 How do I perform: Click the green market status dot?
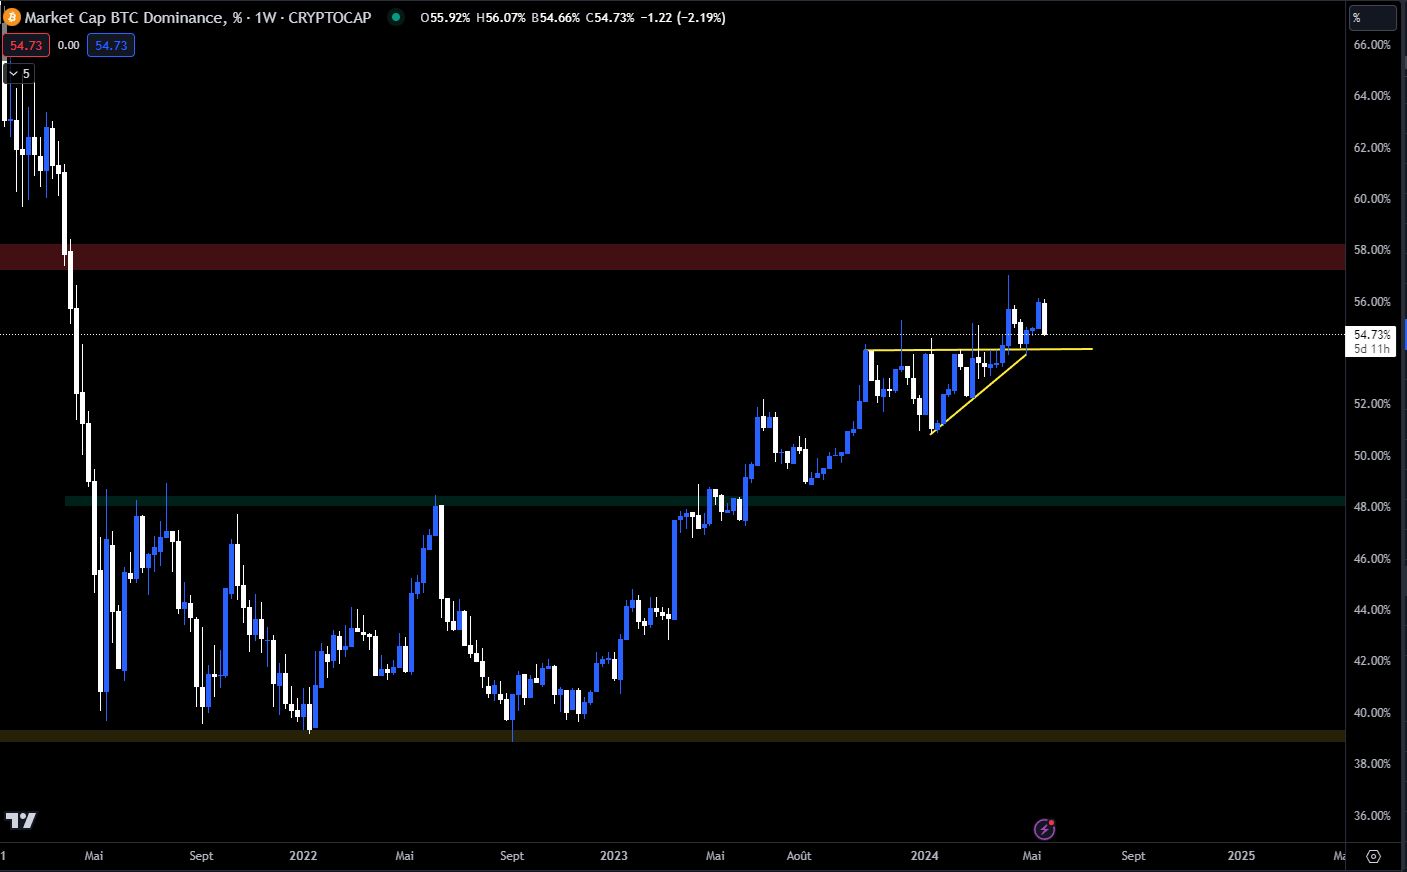396,17
